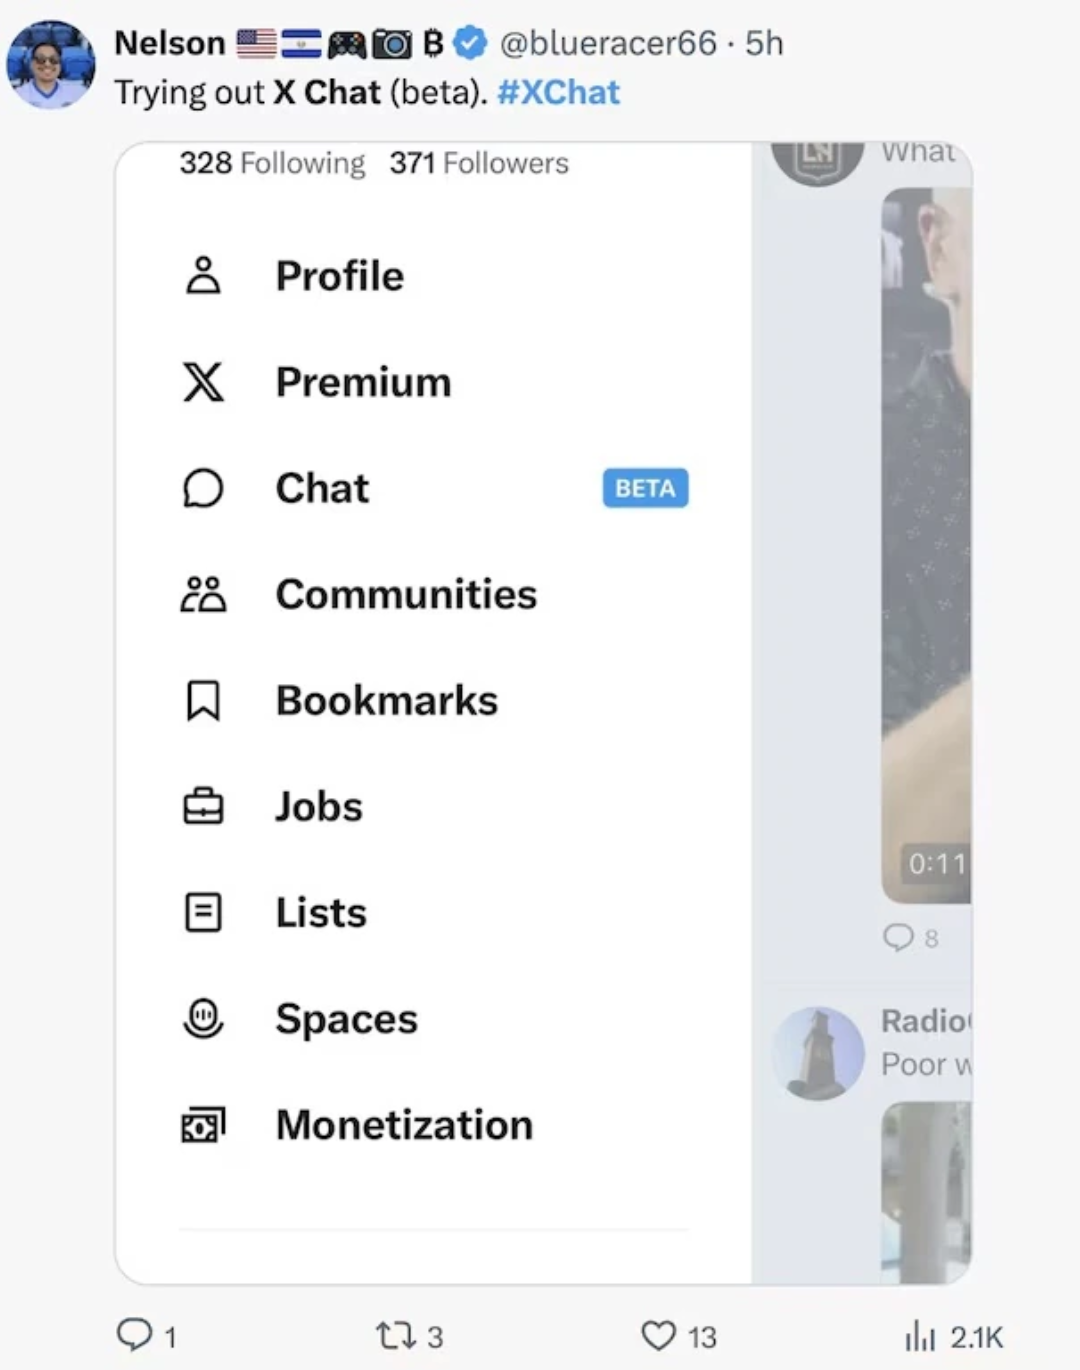Screen dimensions: 1080x1370
Task: Click the Communities people icon
Action: tap(203, 594)
